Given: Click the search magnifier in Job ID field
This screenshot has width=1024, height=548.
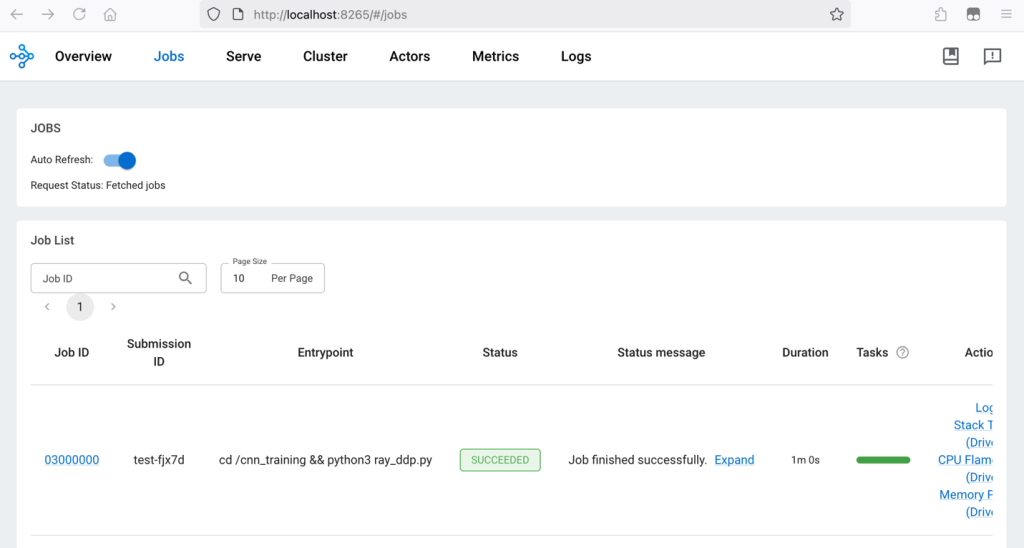Looking at the screenshot, I should 185,278.
